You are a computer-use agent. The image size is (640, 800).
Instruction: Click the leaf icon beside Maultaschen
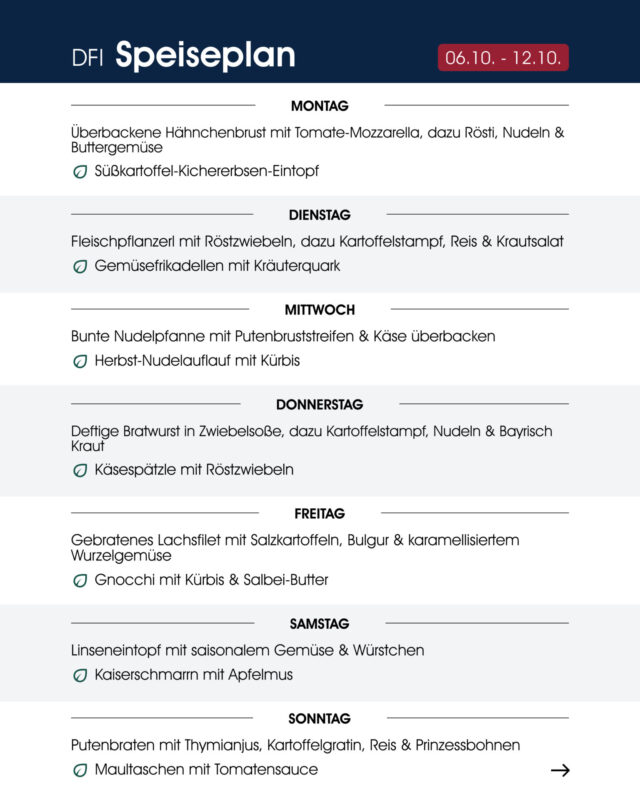click(80, 770)
